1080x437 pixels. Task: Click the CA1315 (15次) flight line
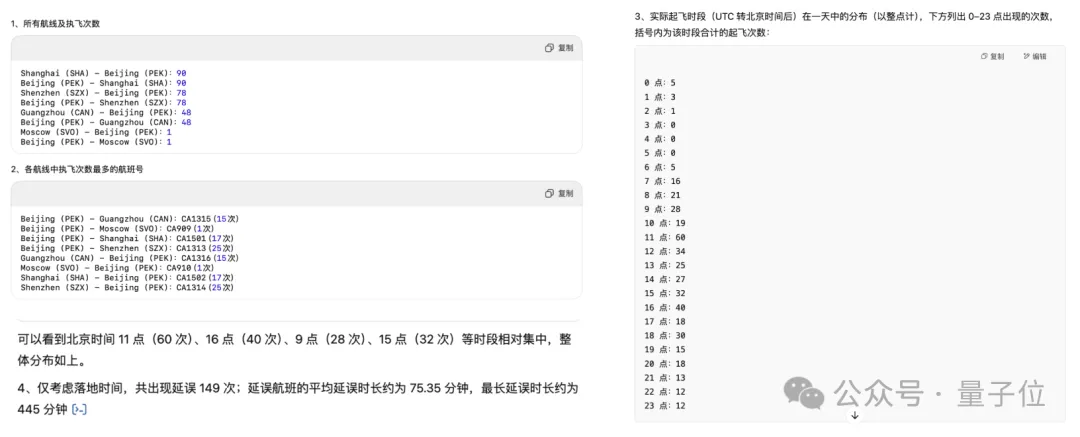click(x=130, y=218)
